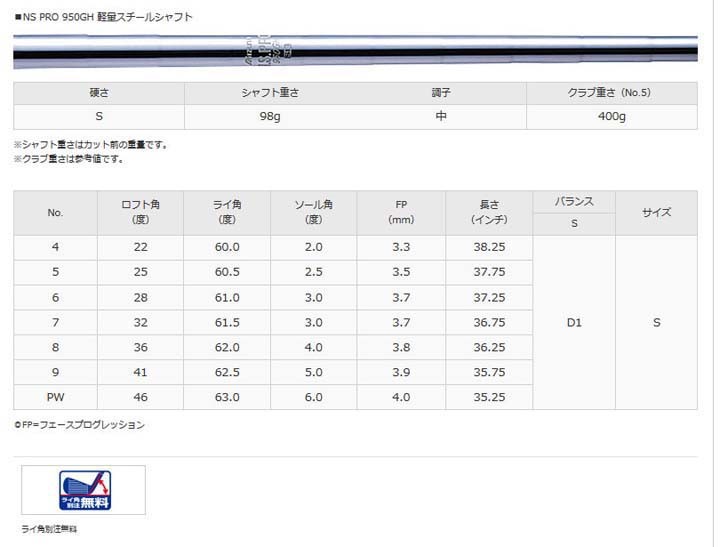The image size is (720, 547).
Task: Click the クラブ重さ (No.5) header
Action: point(612,93)
